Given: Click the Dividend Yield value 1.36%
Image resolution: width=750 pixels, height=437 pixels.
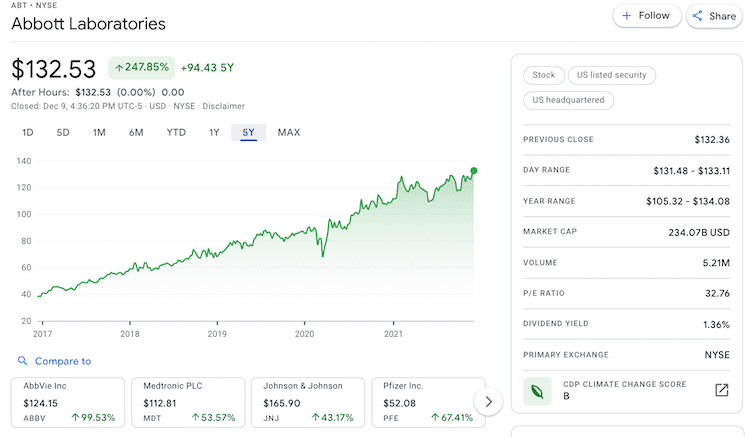Looking at the screenshot, I should [716, 325].
